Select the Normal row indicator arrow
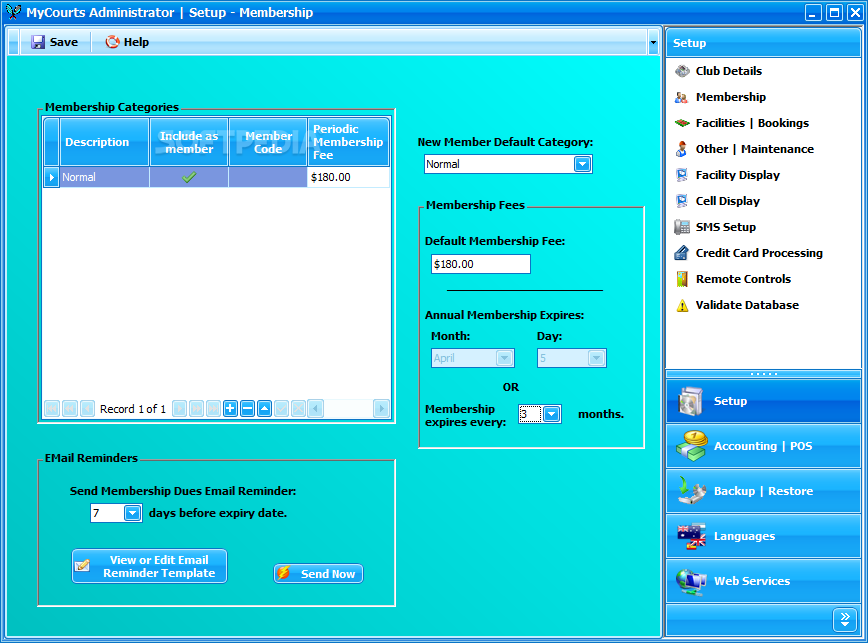Image resolution: width=868 pixels, height=643 pixels. tap(51, 177)
